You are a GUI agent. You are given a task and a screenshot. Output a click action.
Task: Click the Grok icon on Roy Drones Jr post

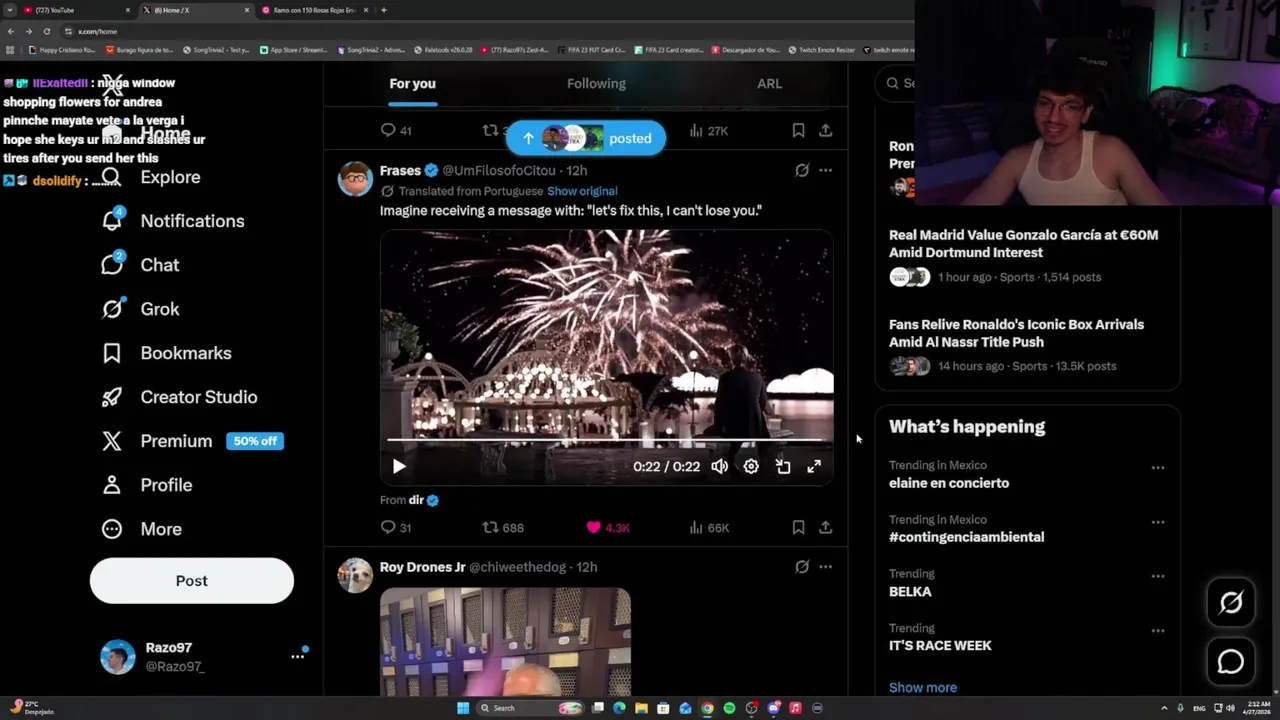[802, 567]
